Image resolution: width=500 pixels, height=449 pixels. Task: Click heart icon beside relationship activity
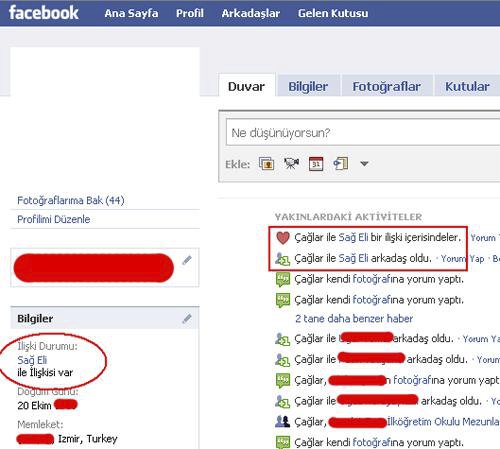coord(283,238)
